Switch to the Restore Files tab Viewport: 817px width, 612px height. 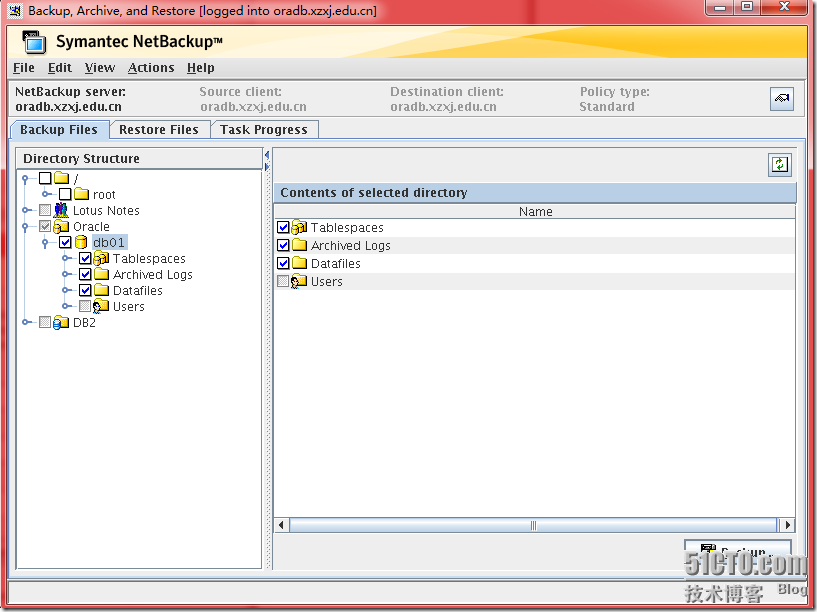point(159,130)
